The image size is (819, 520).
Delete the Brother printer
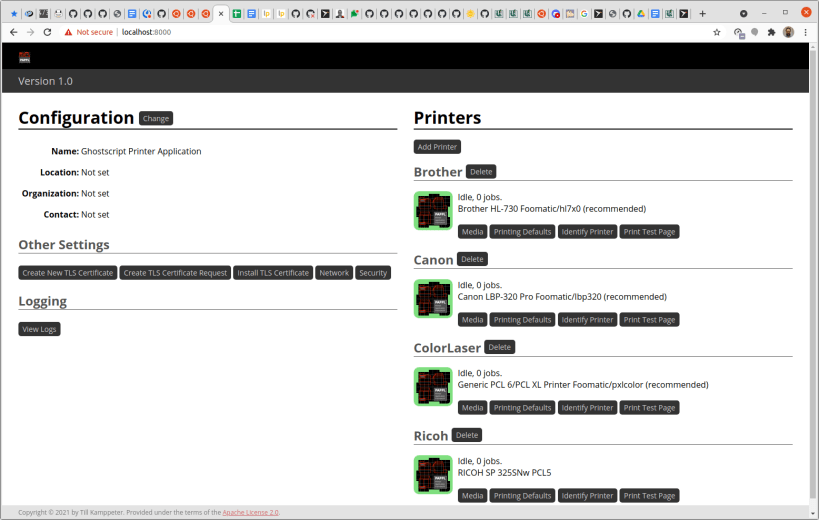pyautogui.click(x=481, y=172)
